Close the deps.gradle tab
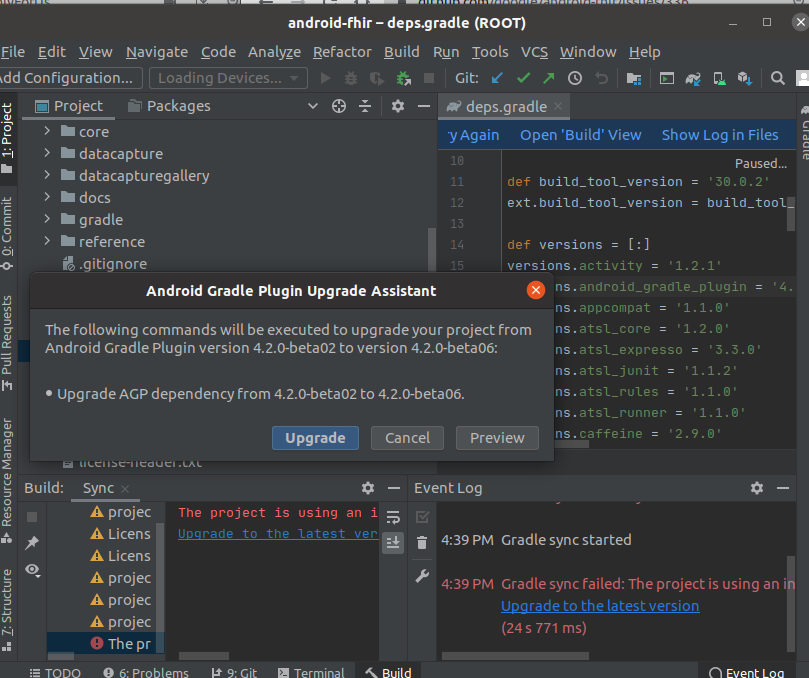This screenshot has width=809, height=678. (558, 106)
